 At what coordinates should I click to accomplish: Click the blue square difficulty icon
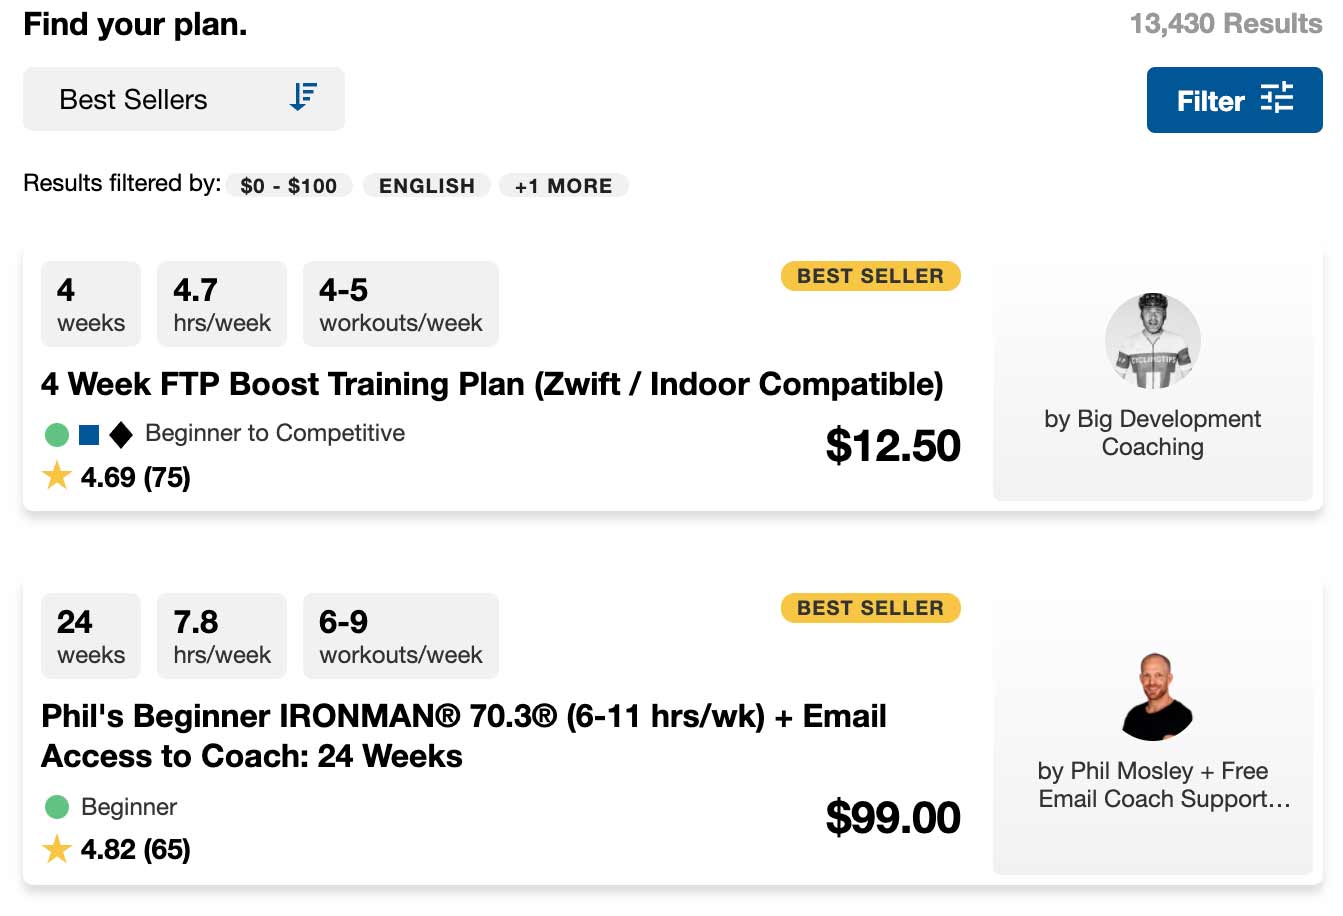[x=89, y=434]
